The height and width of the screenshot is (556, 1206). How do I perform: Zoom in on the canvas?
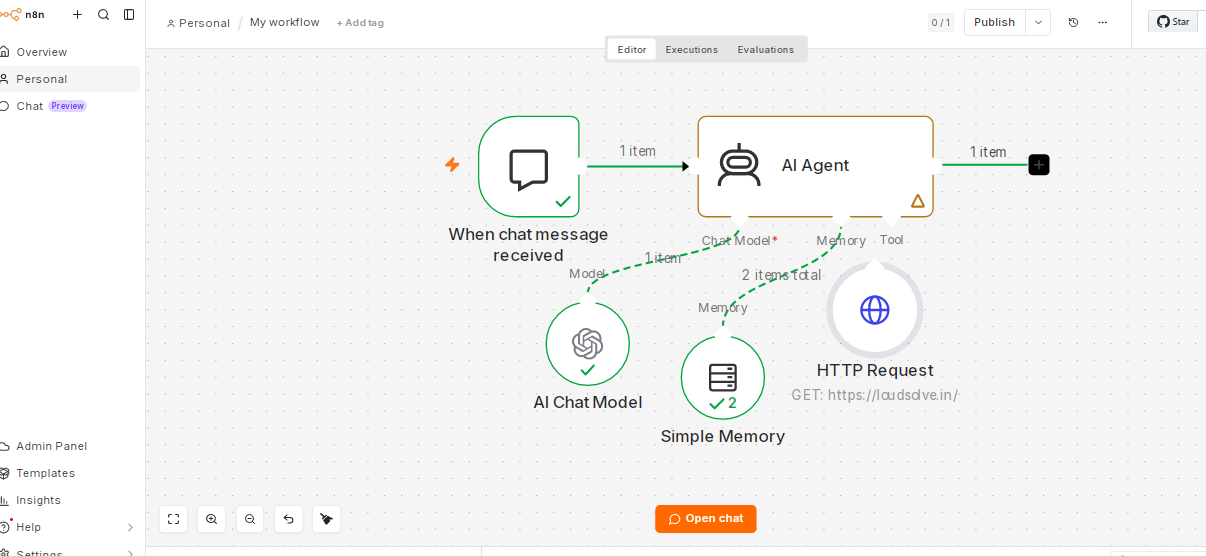pos(212,519)
